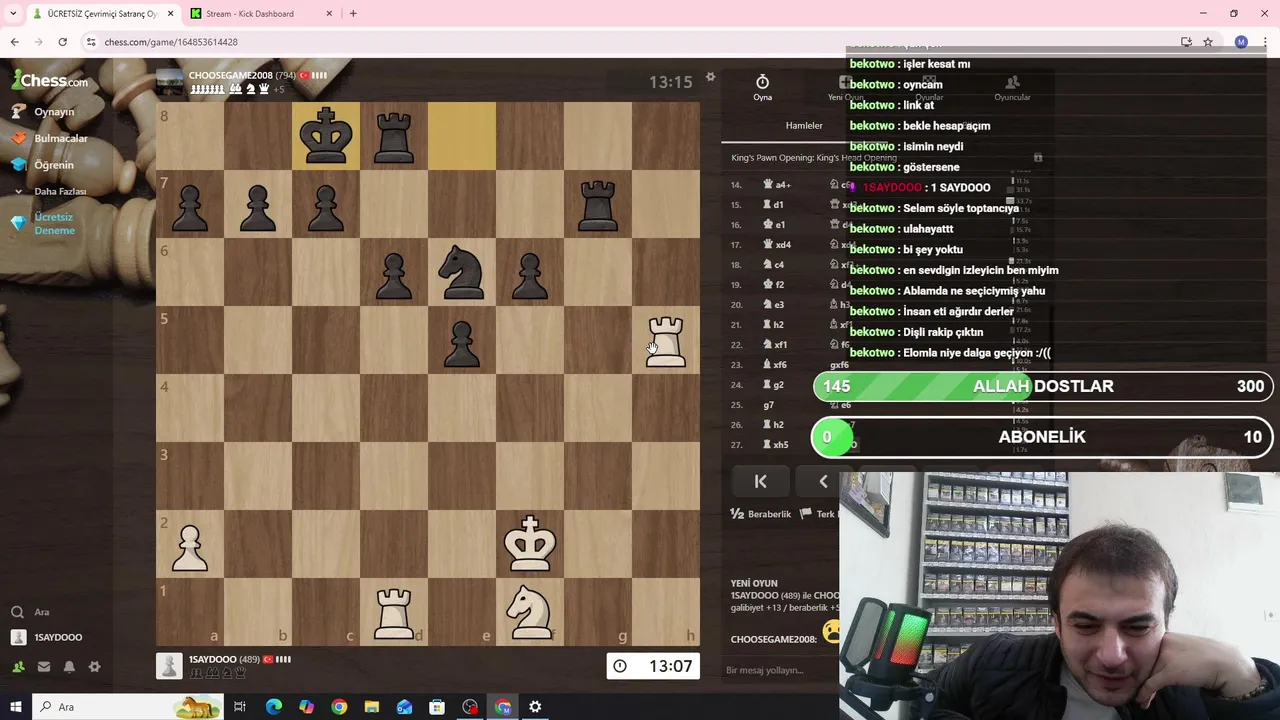Click the 13:07 player clock
The width and height of the screenshot is (1280, 720).
click(x=653, y=666)
